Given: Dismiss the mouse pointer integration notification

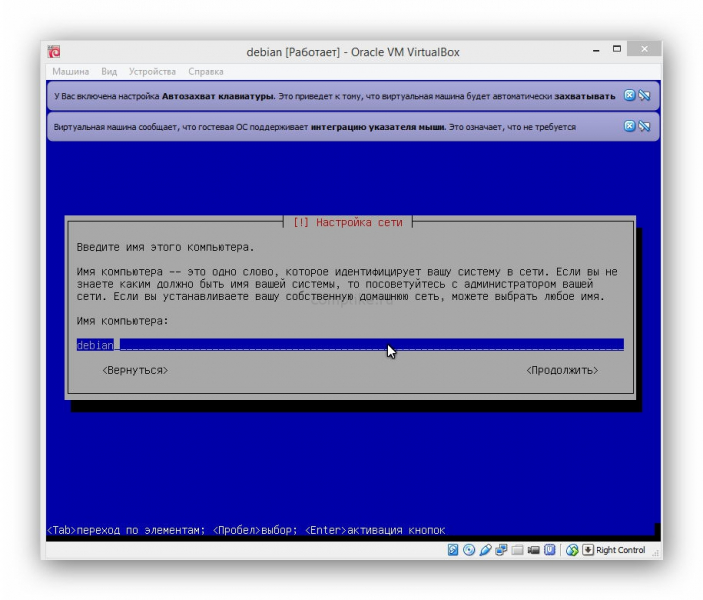Looking at the screenshot, I should (x=629, y=127).
